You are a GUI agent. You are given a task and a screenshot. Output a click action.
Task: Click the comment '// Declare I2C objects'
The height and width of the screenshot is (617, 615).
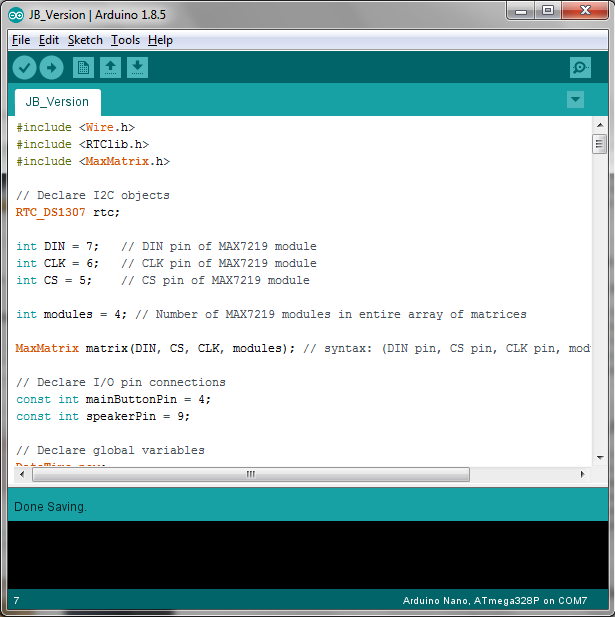point(93,195)
